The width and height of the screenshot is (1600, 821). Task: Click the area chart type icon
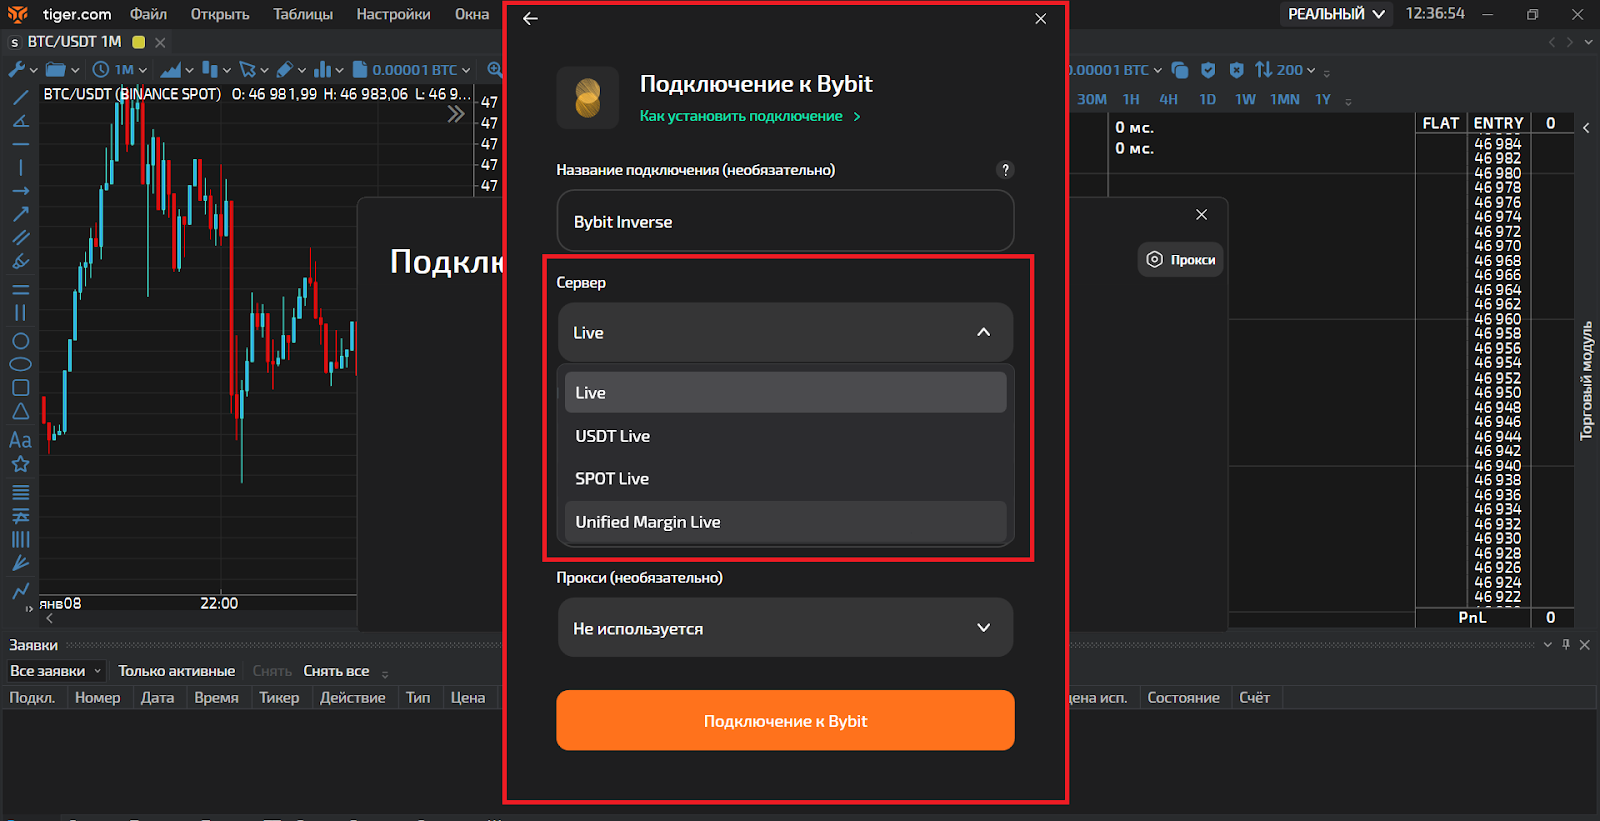170,70
